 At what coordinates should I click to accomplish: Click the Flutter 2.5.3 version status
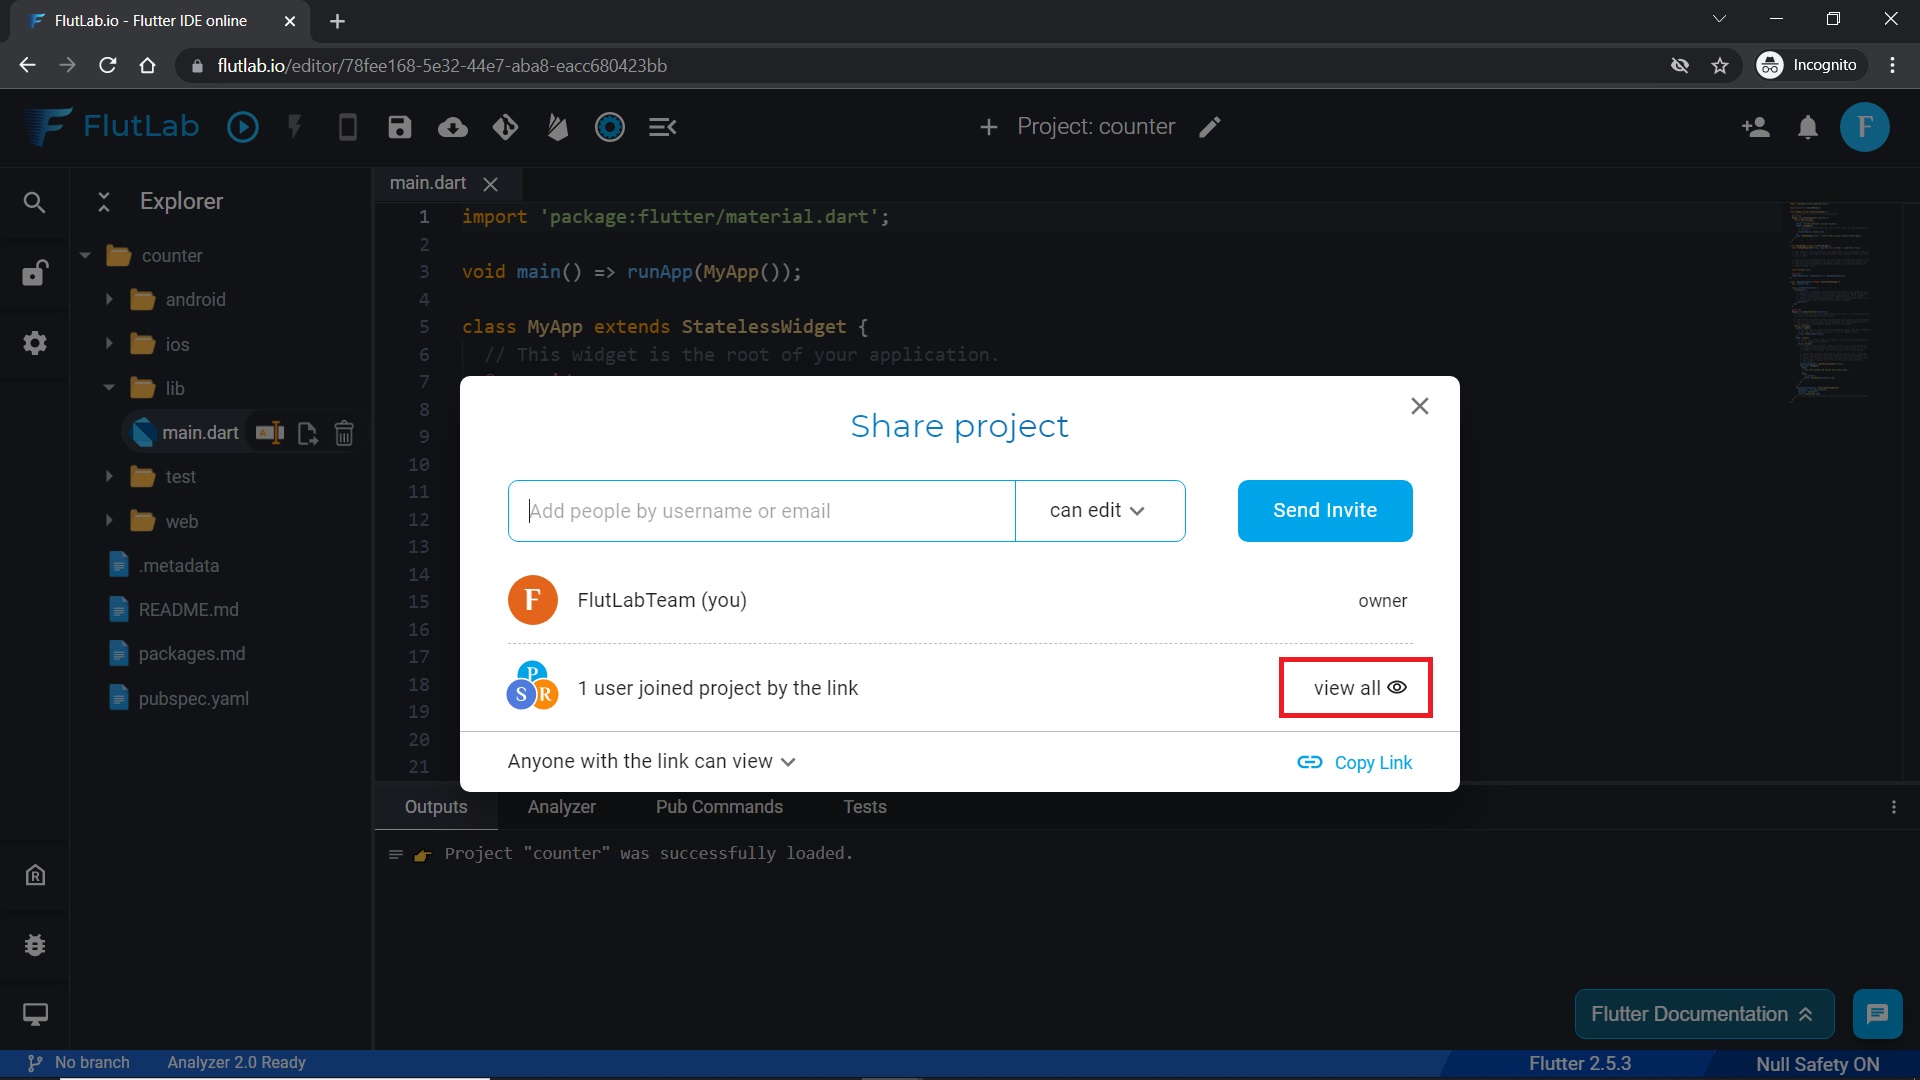click(x=1579, y=1064)
